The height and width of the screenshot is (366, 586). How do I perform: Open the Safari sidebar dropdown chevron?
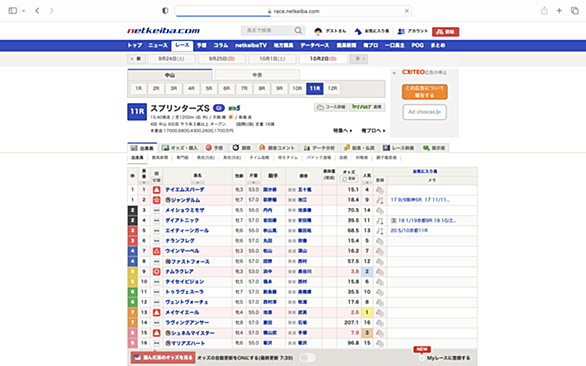[x=23, y=11]
